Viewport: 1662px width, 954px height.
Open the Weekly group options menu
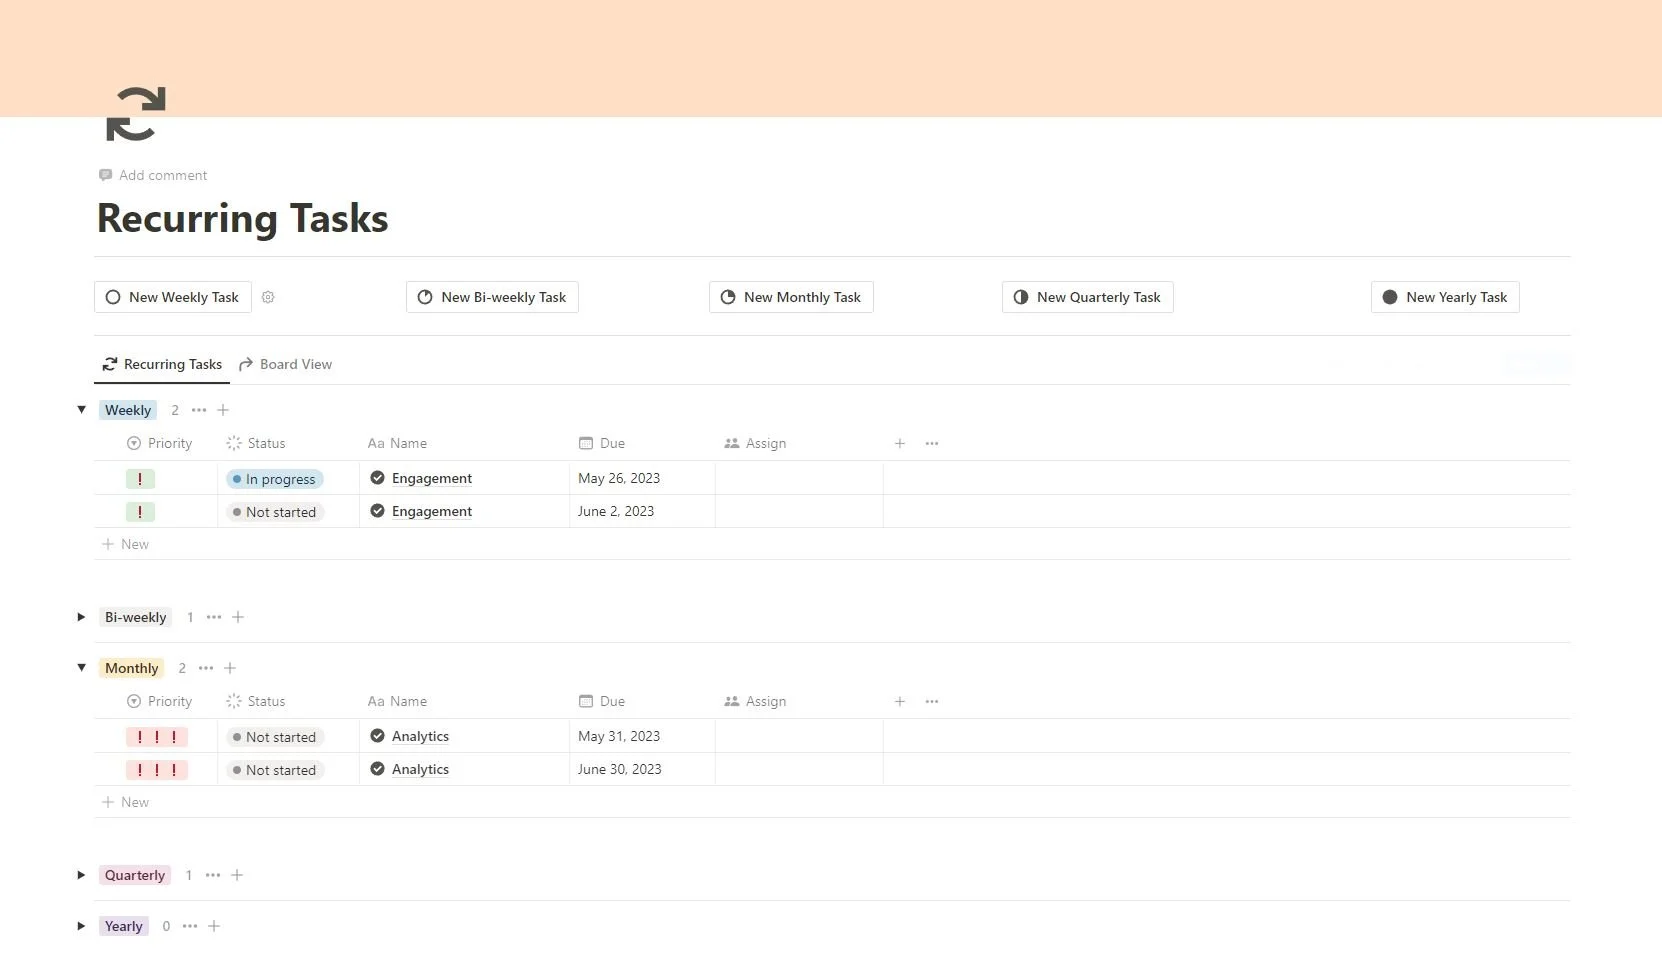click(199, 410)
